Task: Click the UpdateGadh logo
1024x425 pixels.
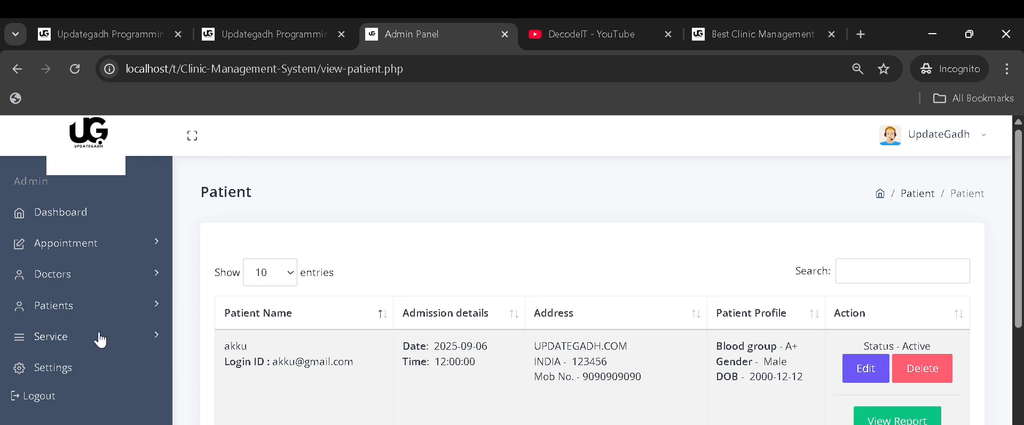Action: click(x=88, y=133)
